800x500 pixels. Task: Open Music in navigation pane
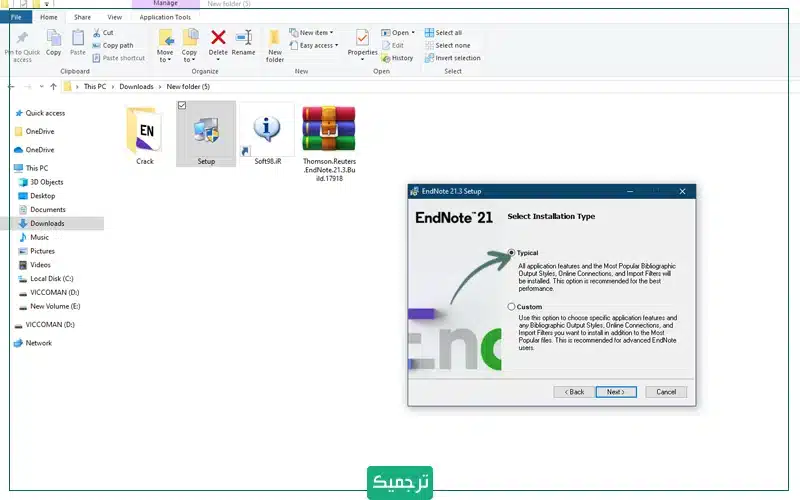pyautogui.click(x=34, y=237)
